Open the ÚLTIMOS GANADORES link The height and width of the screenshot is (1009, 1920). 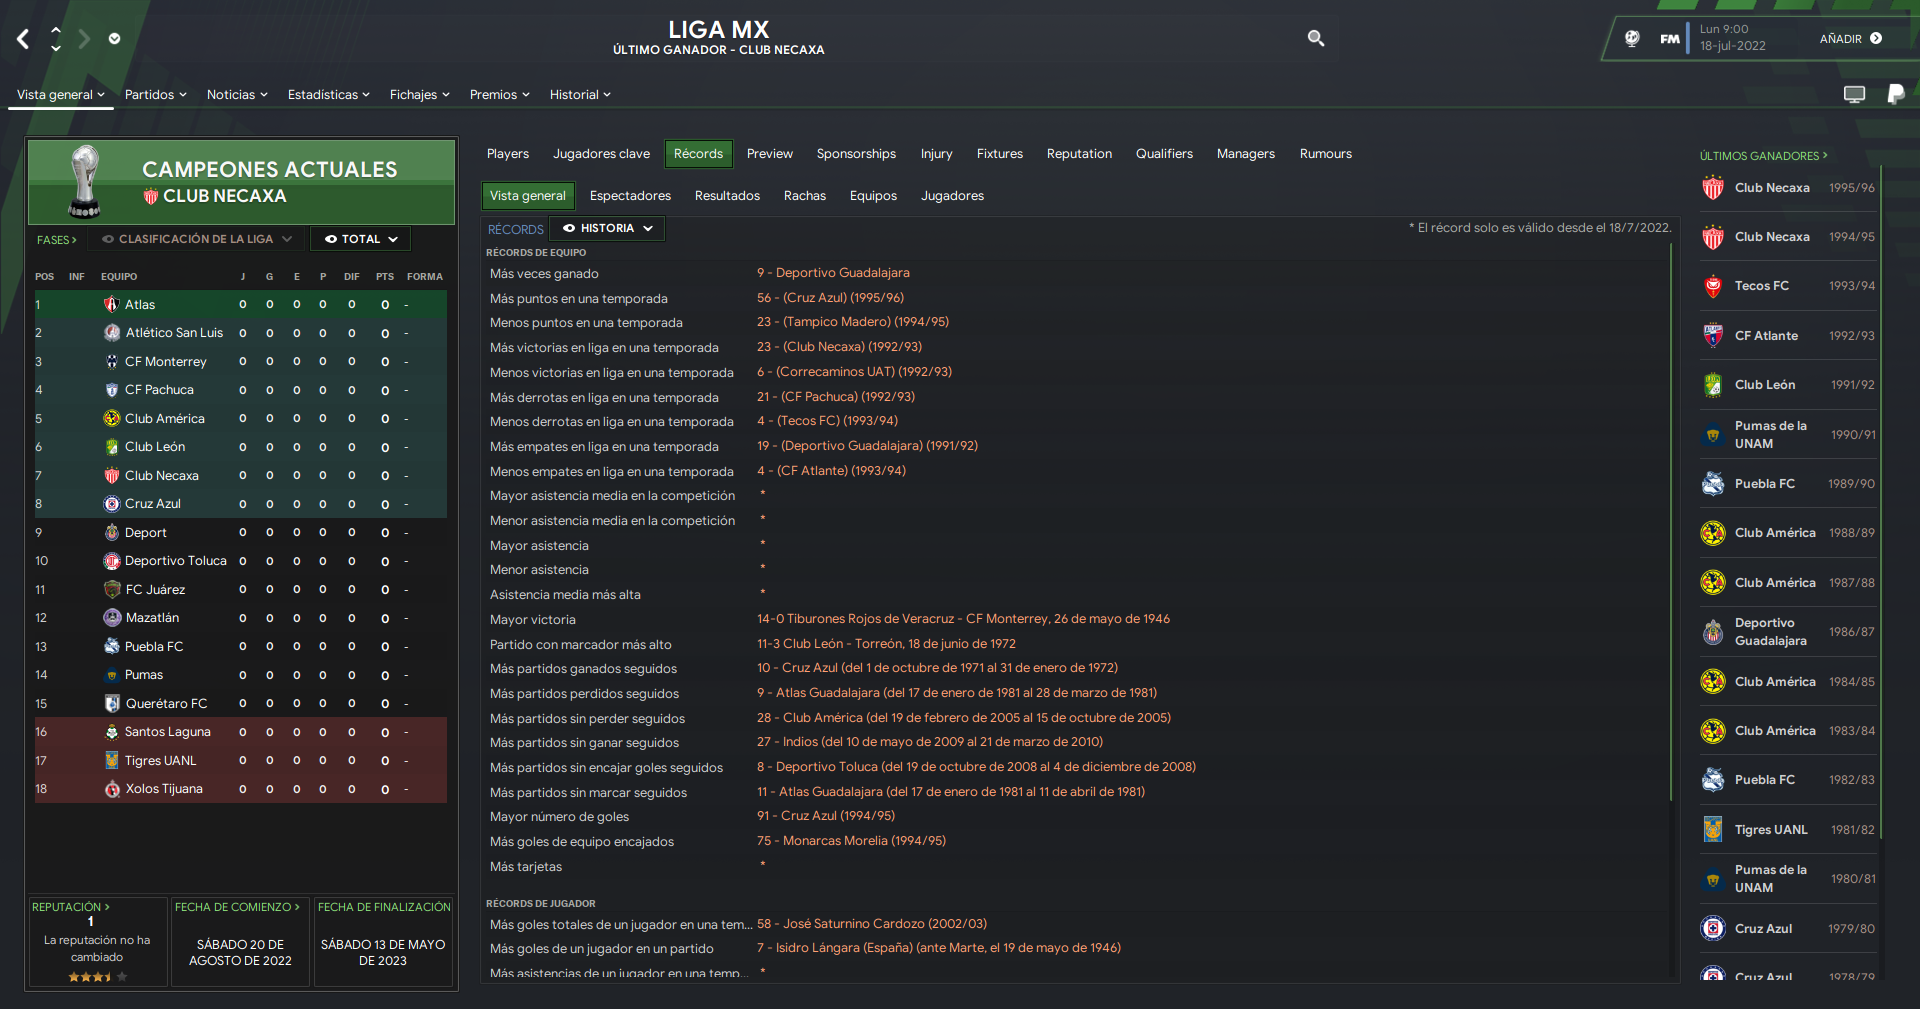click(x=1763, y=156)
